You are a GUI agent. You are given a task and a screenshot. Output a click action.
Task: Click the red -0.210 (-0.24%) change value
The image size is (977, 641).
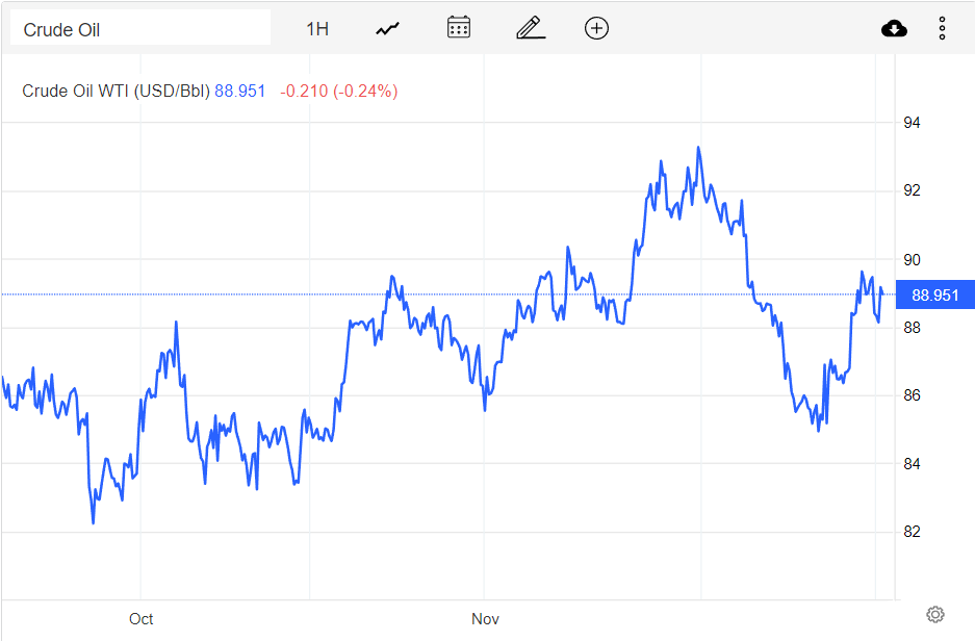[339, 91]
